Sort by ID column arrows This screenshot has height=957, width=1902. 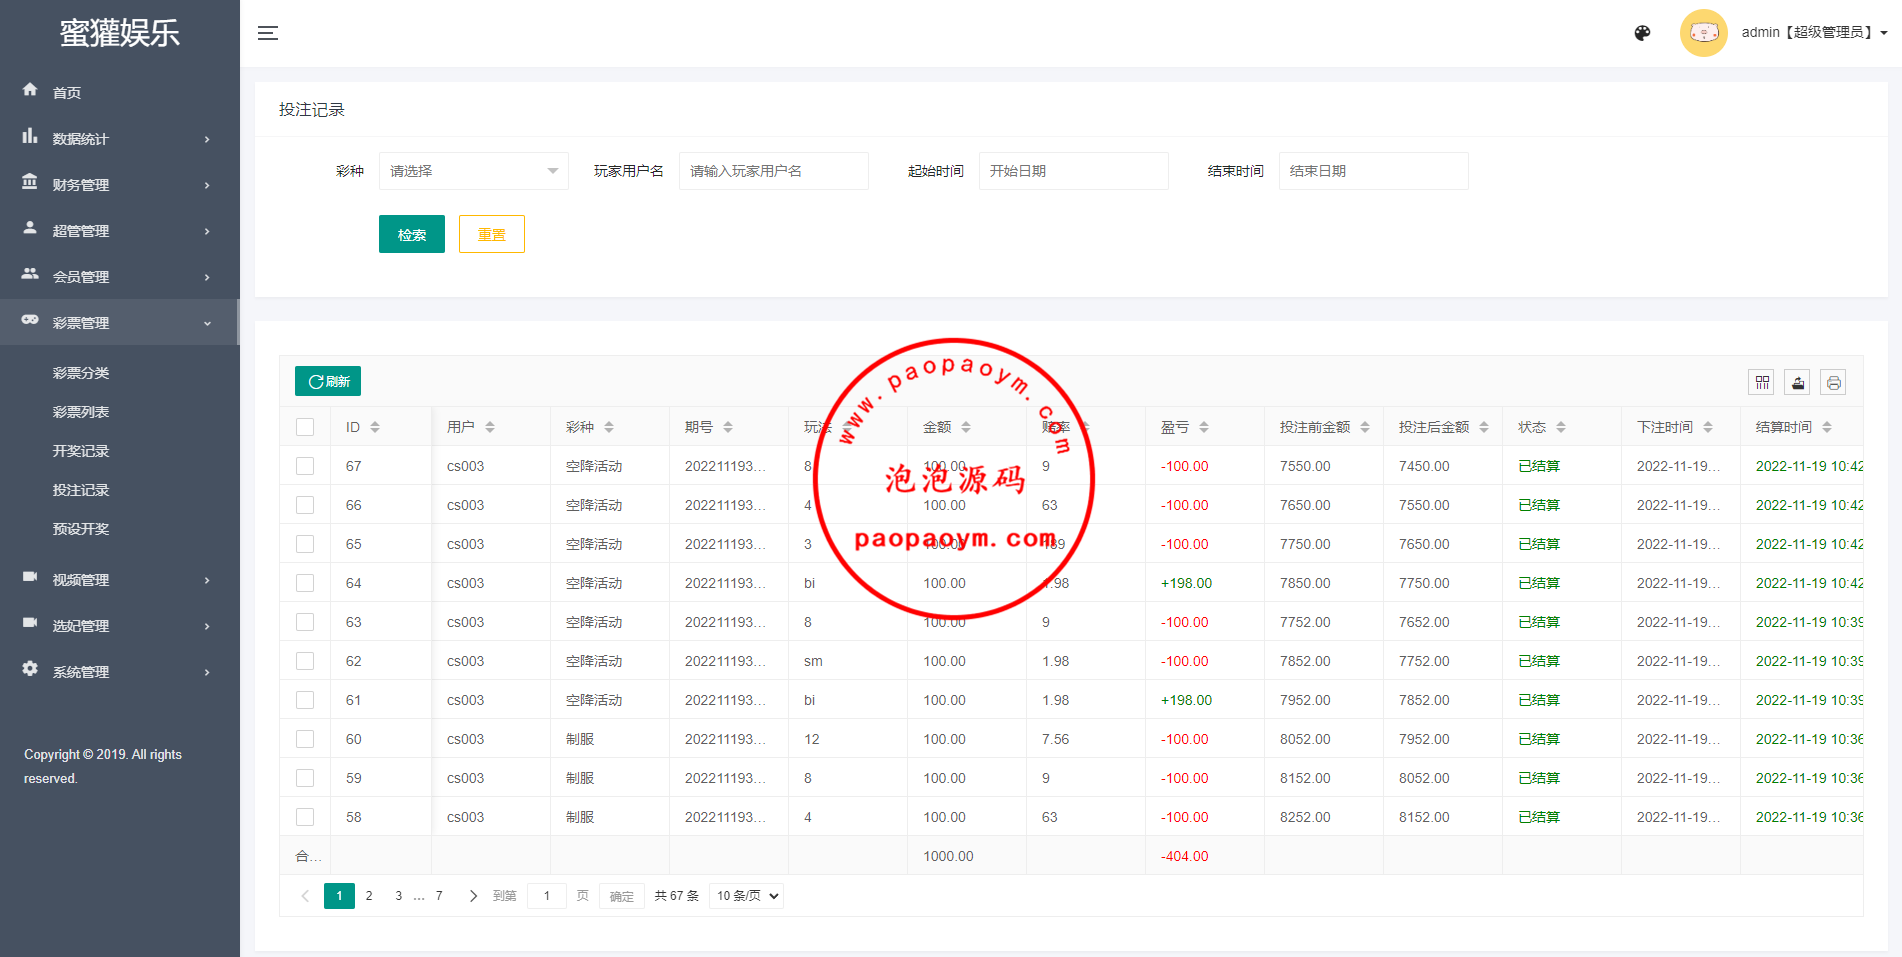coord(375,427)
